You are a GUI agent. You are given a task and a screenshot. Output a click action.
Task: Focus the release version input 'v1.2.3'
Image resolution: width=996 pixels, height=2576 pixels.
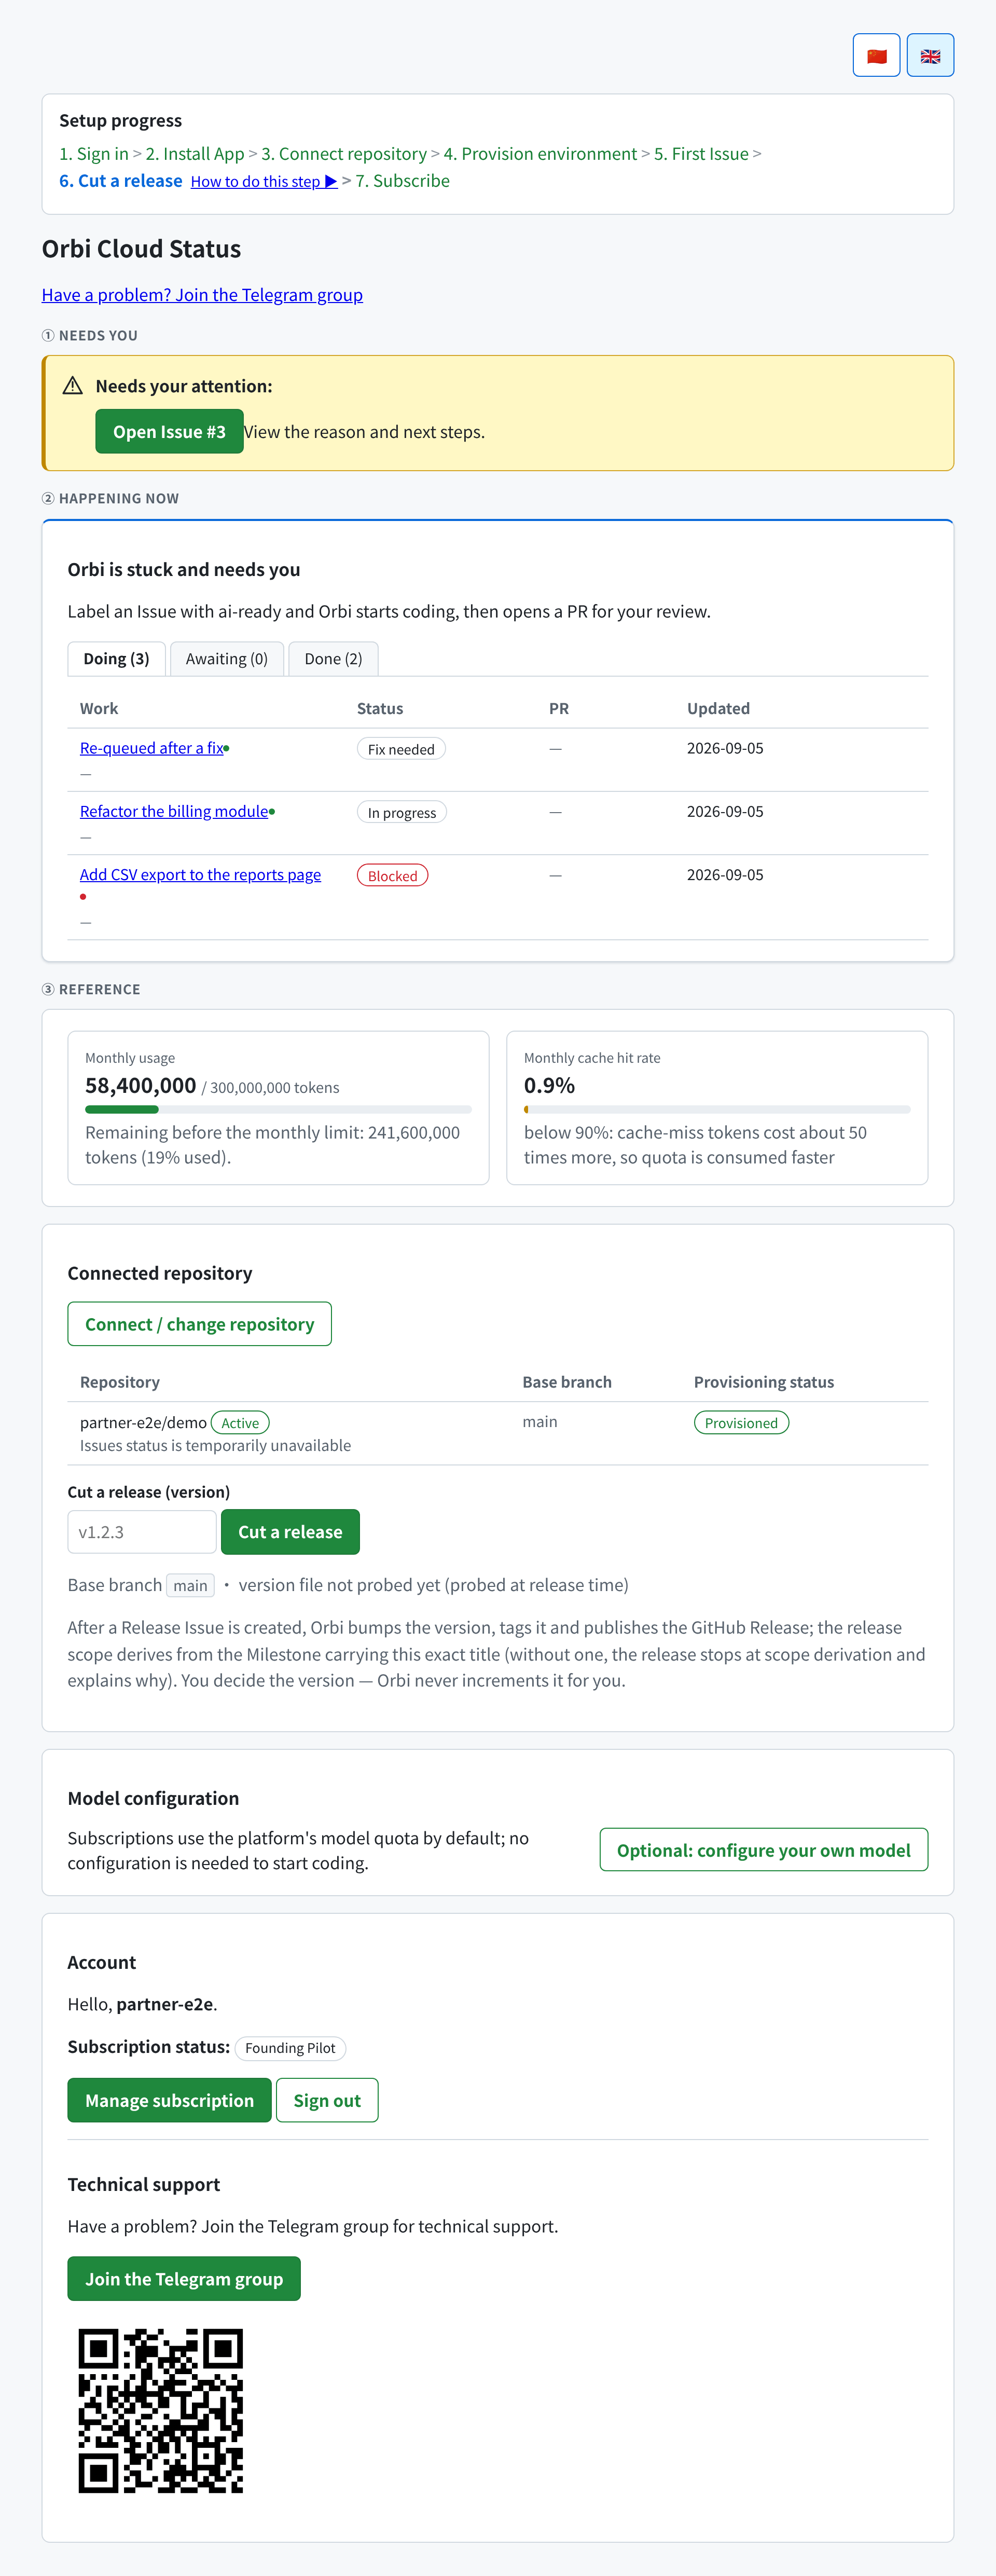(142, 1532)
